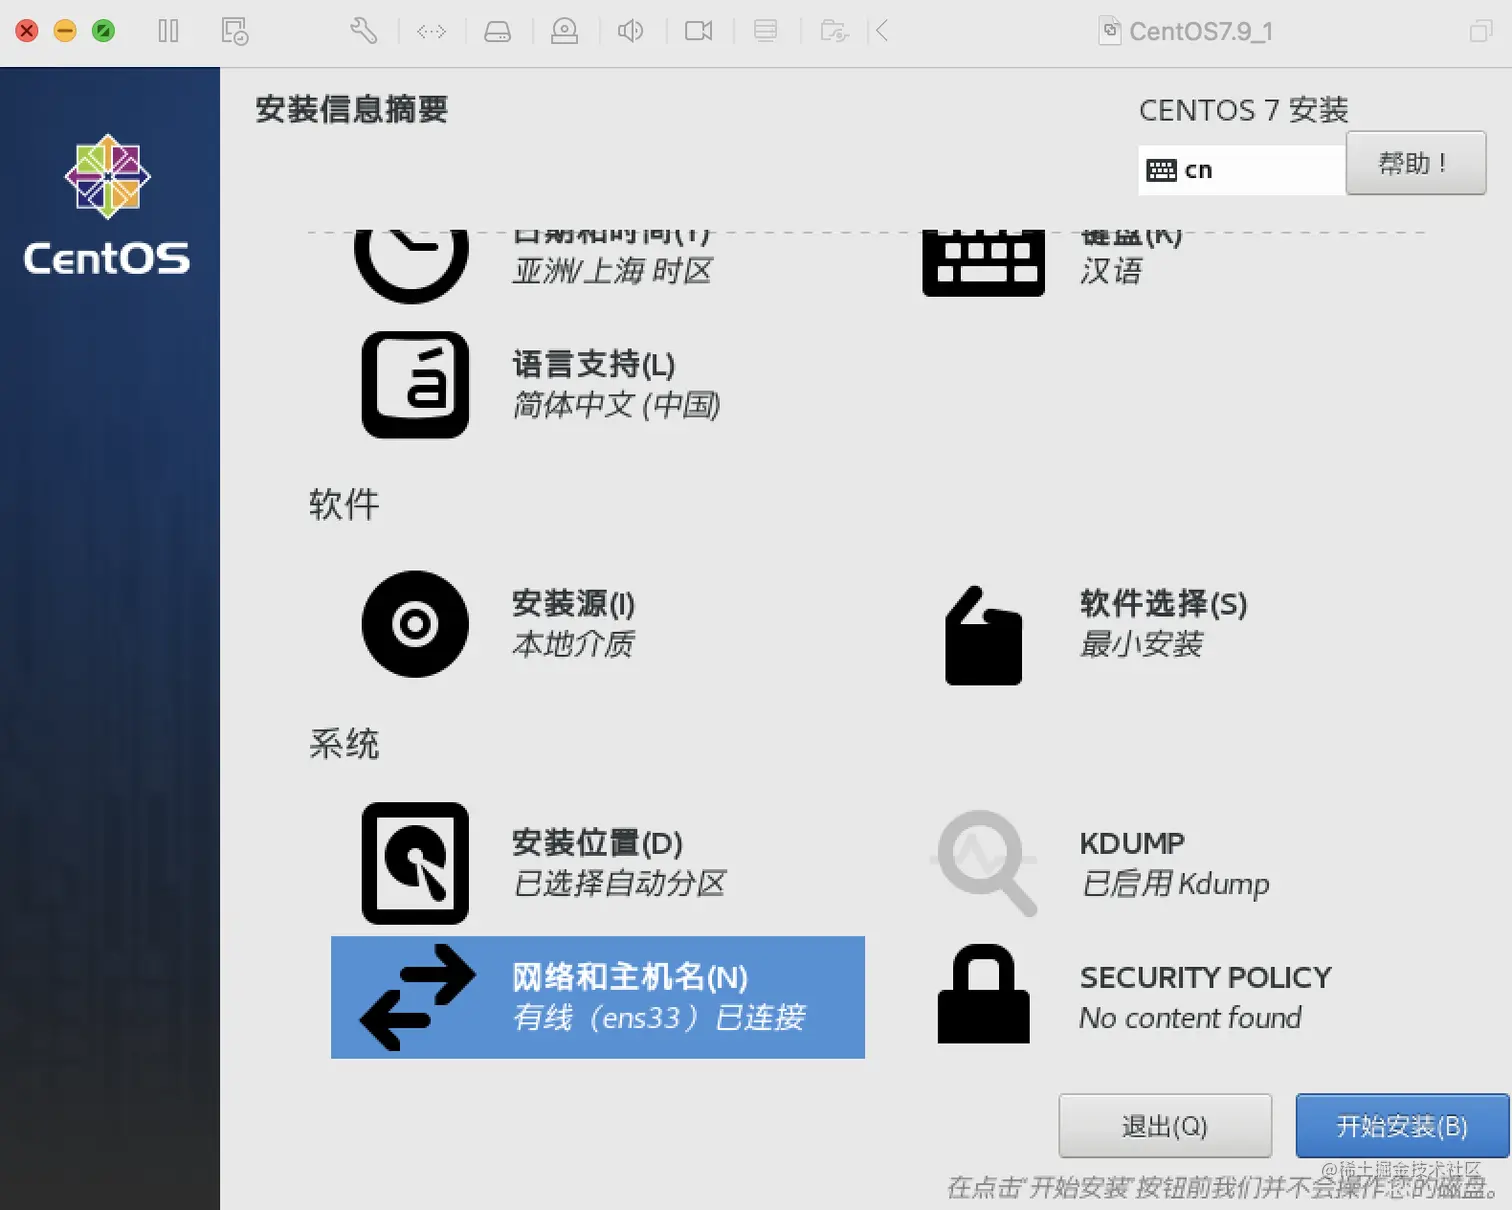
Task: Open keyboard layout icon
Action: point(984,263)
